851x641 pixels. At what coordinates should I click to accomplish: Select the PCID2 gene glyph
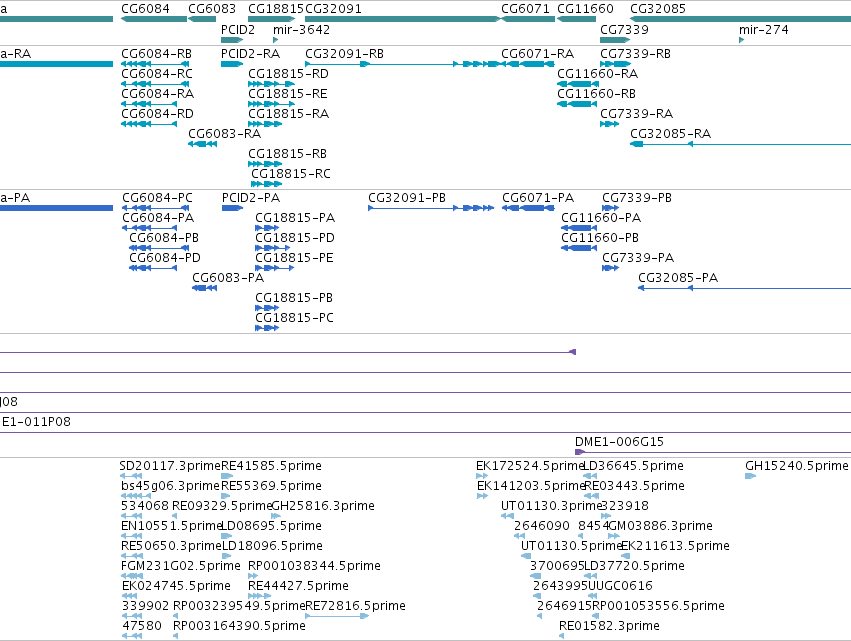(x=232, y=40)
